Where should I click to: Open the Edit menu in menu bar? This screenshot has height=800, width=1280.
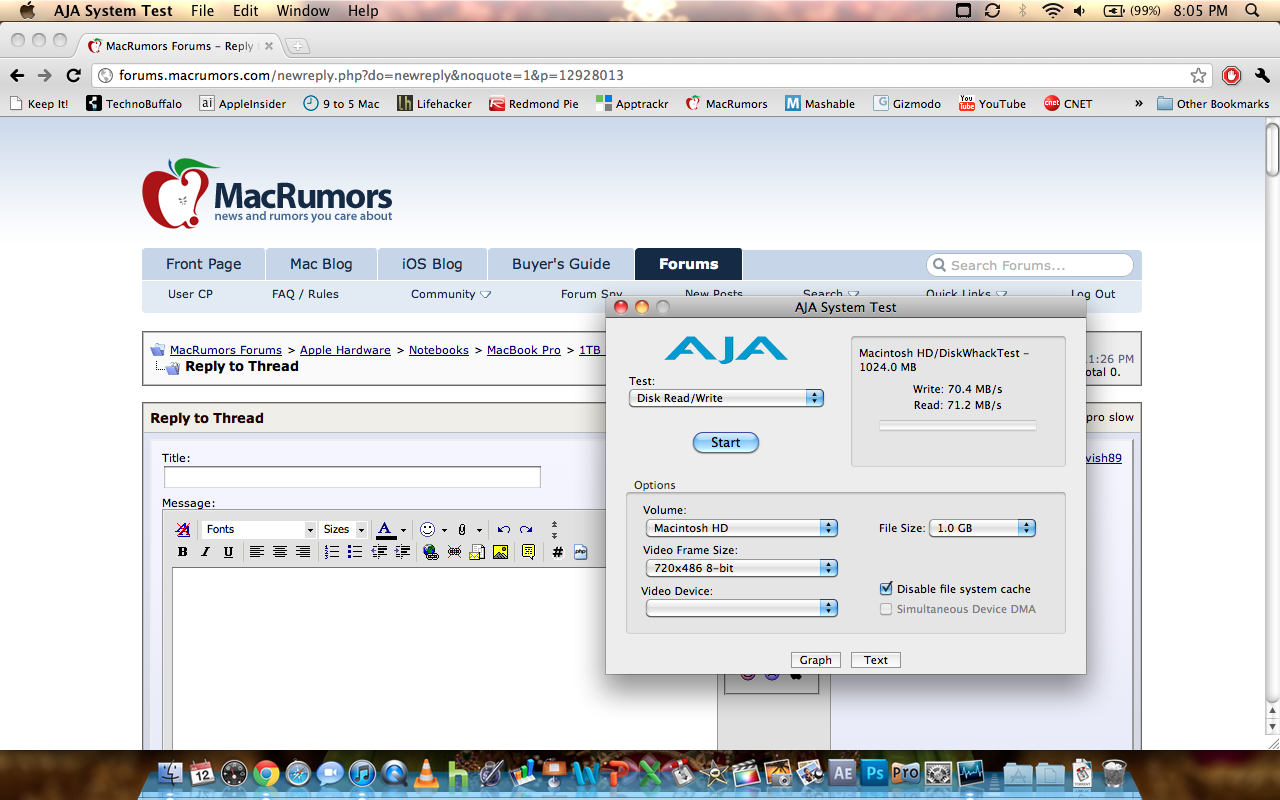coord(245,11)
